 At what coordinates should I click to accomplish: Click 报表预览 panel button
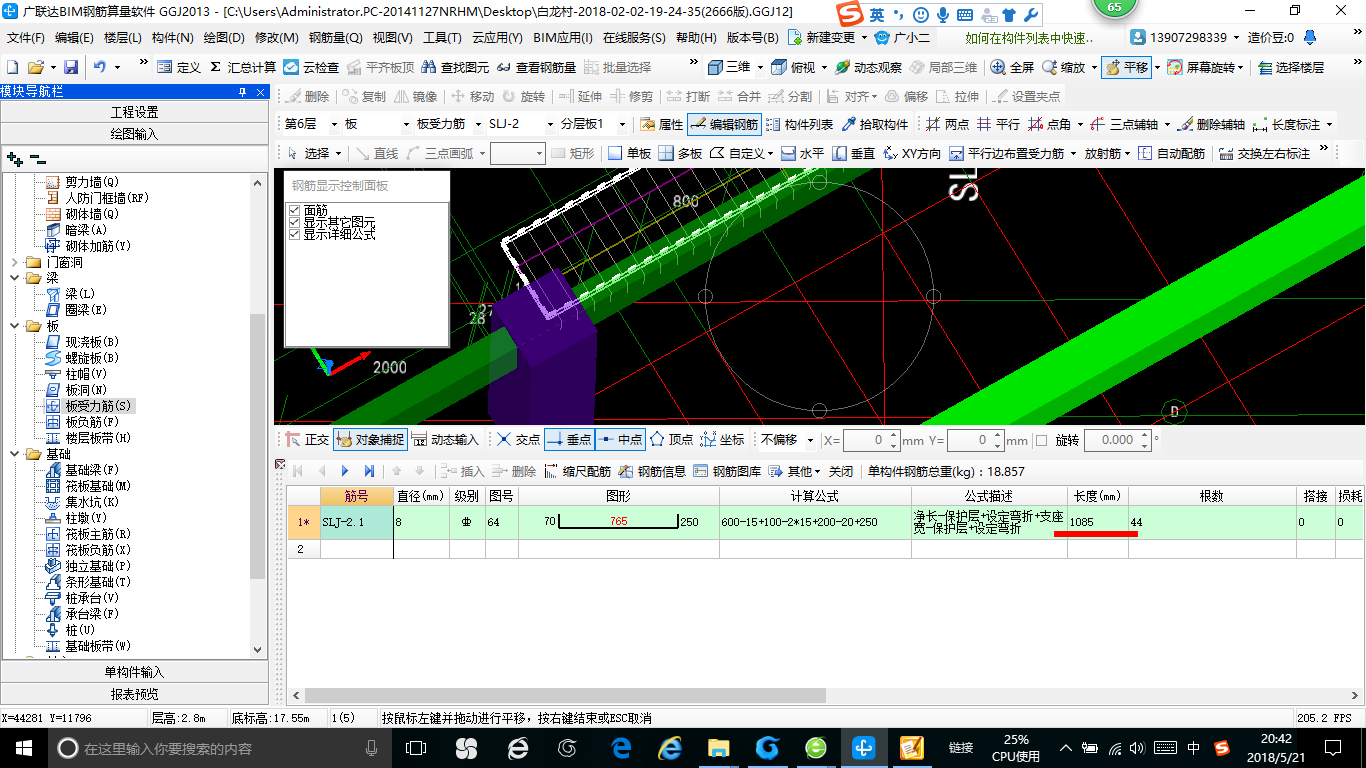(x=134, y=694)
